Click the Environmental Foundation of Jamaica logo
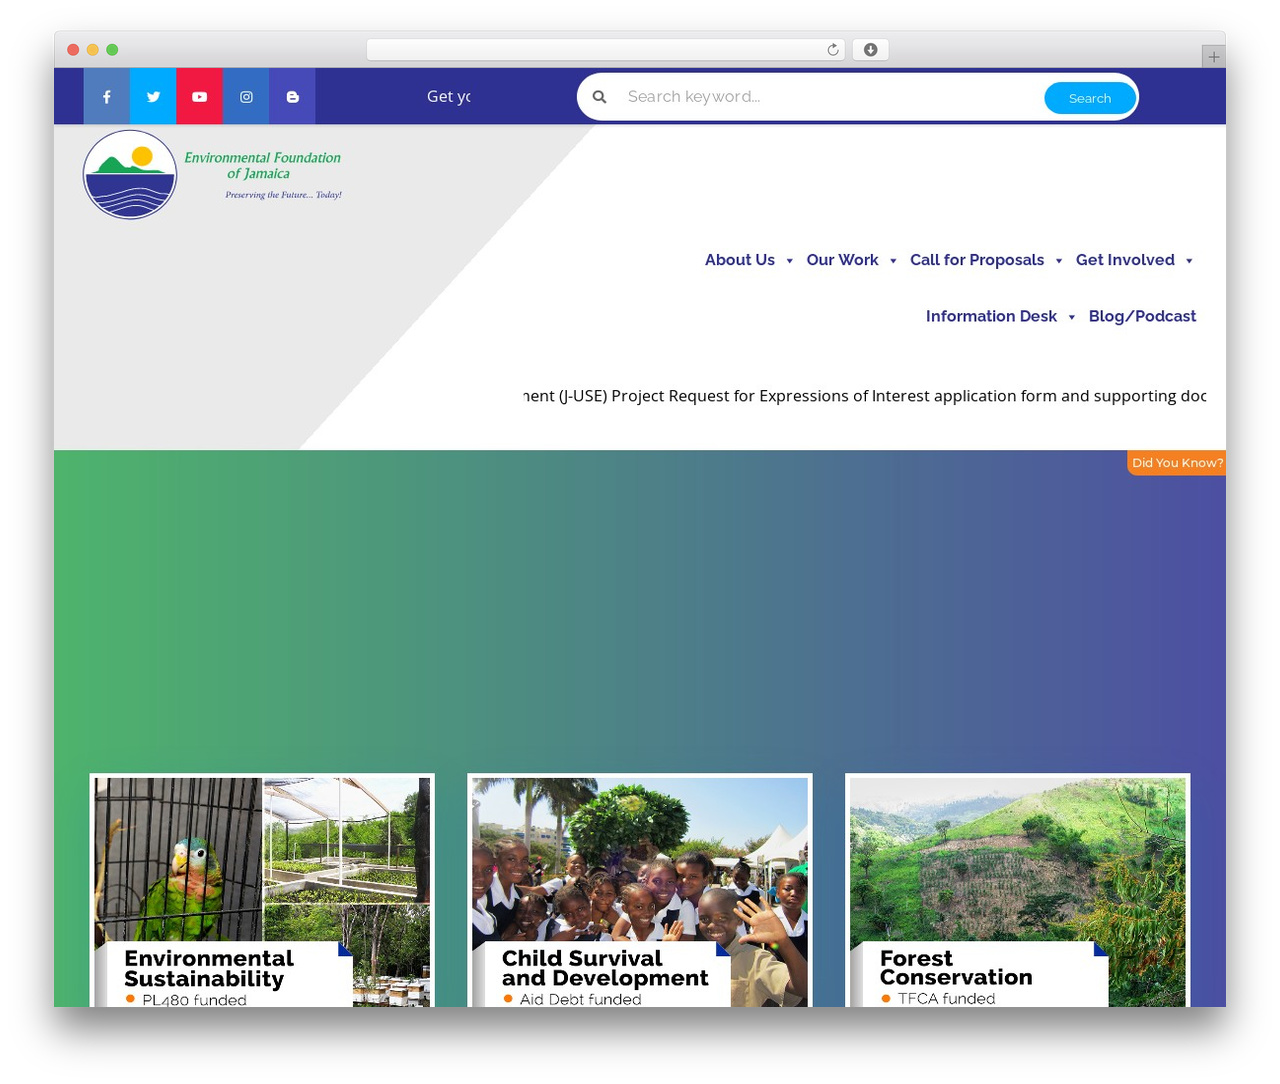1280x1084 pixels. pyautogui.click(x=213, y=175)
